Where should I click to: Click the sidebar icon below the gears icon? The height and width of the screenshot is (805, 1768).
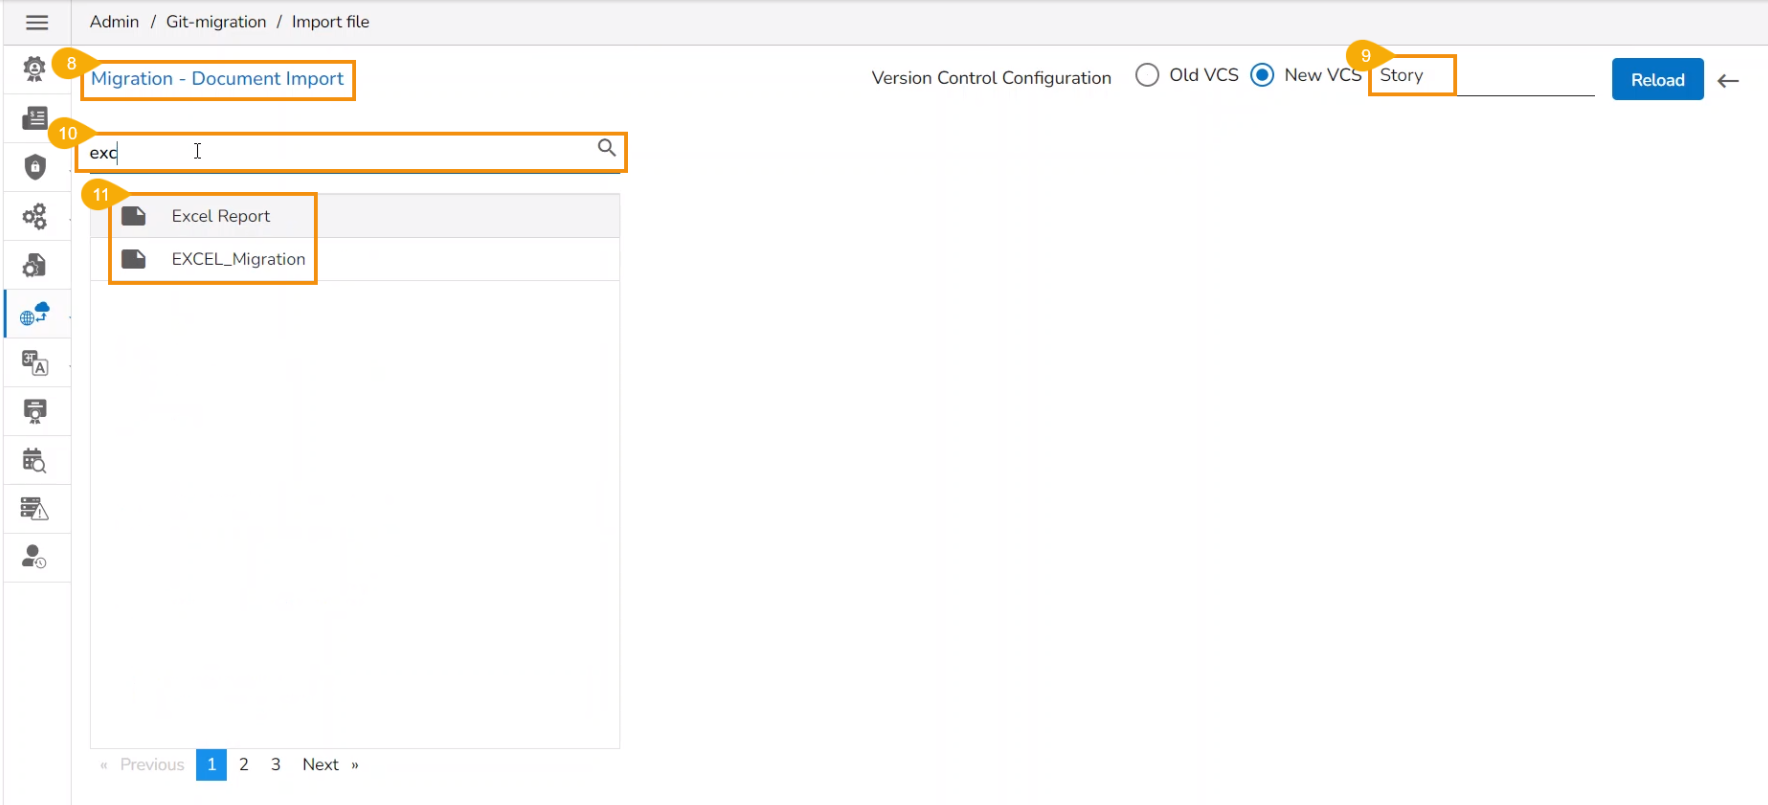pyautogui.click(x=35, y=265)
